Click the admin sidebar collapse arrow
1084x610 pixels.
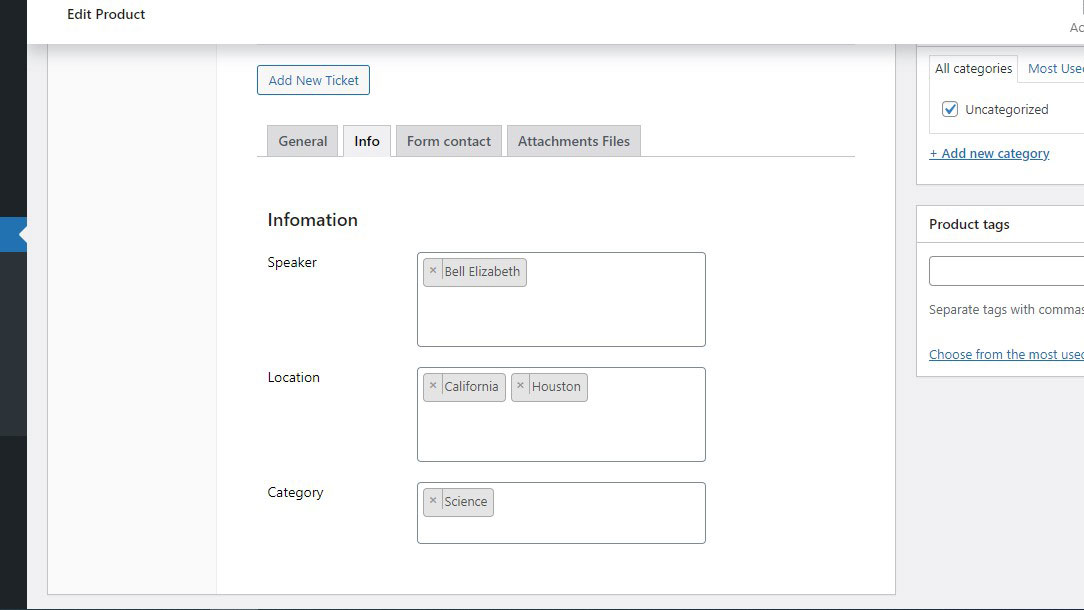(22, 235)
